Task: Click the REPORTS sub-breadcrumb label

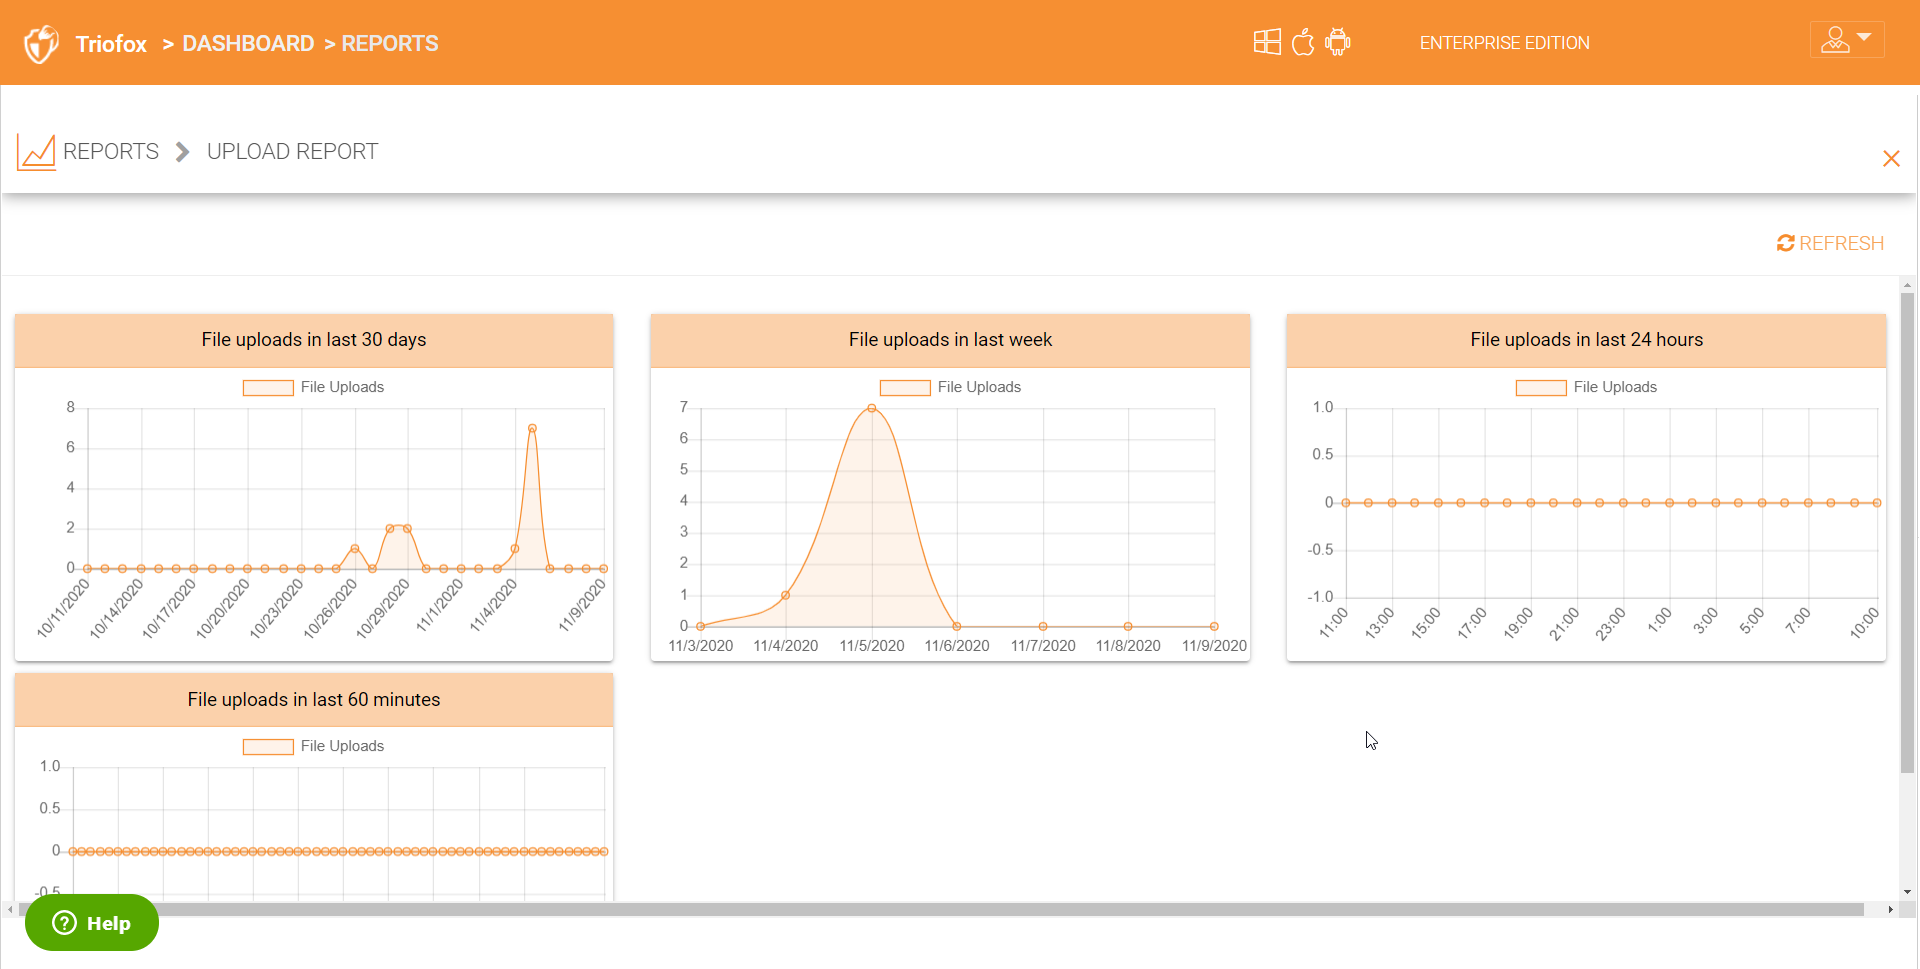Action: 111,151
